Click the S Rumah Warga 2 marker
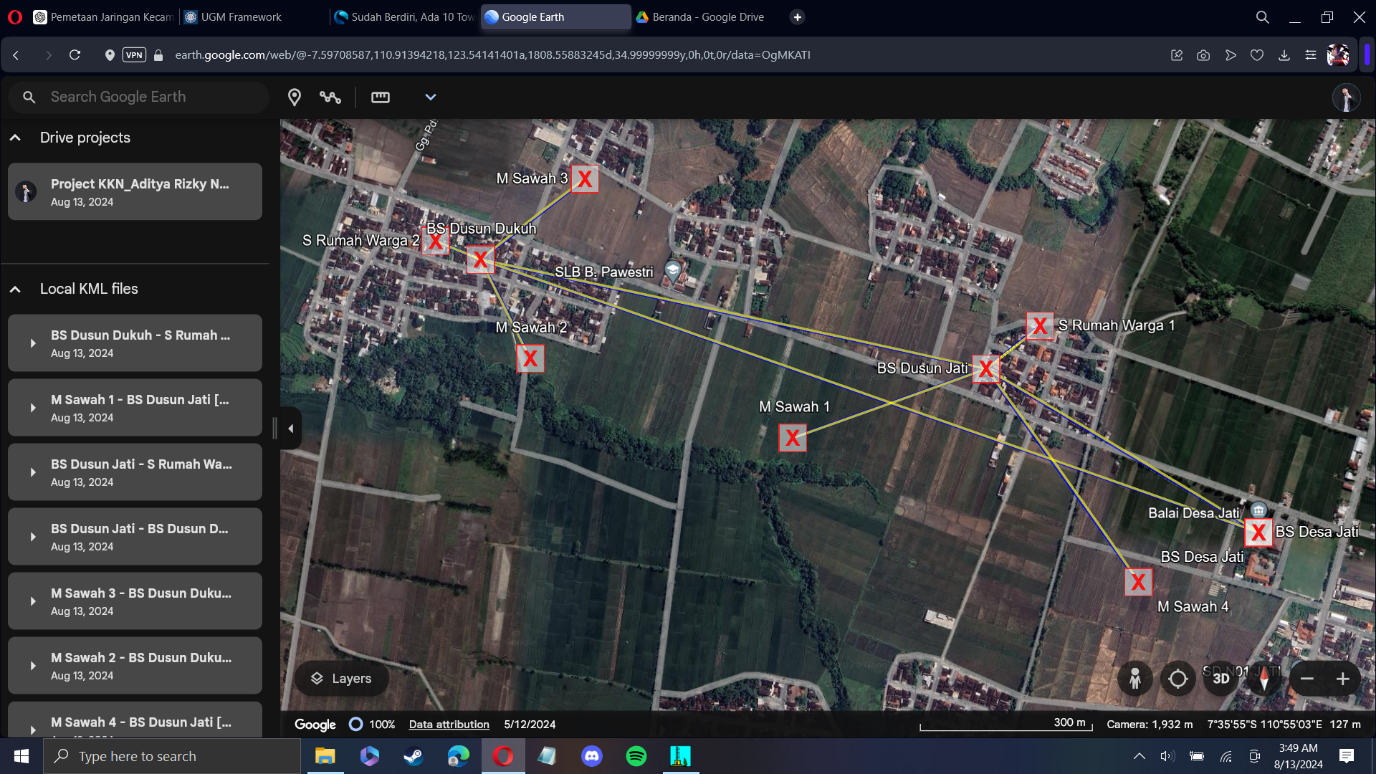 click(x=435, y=241)
